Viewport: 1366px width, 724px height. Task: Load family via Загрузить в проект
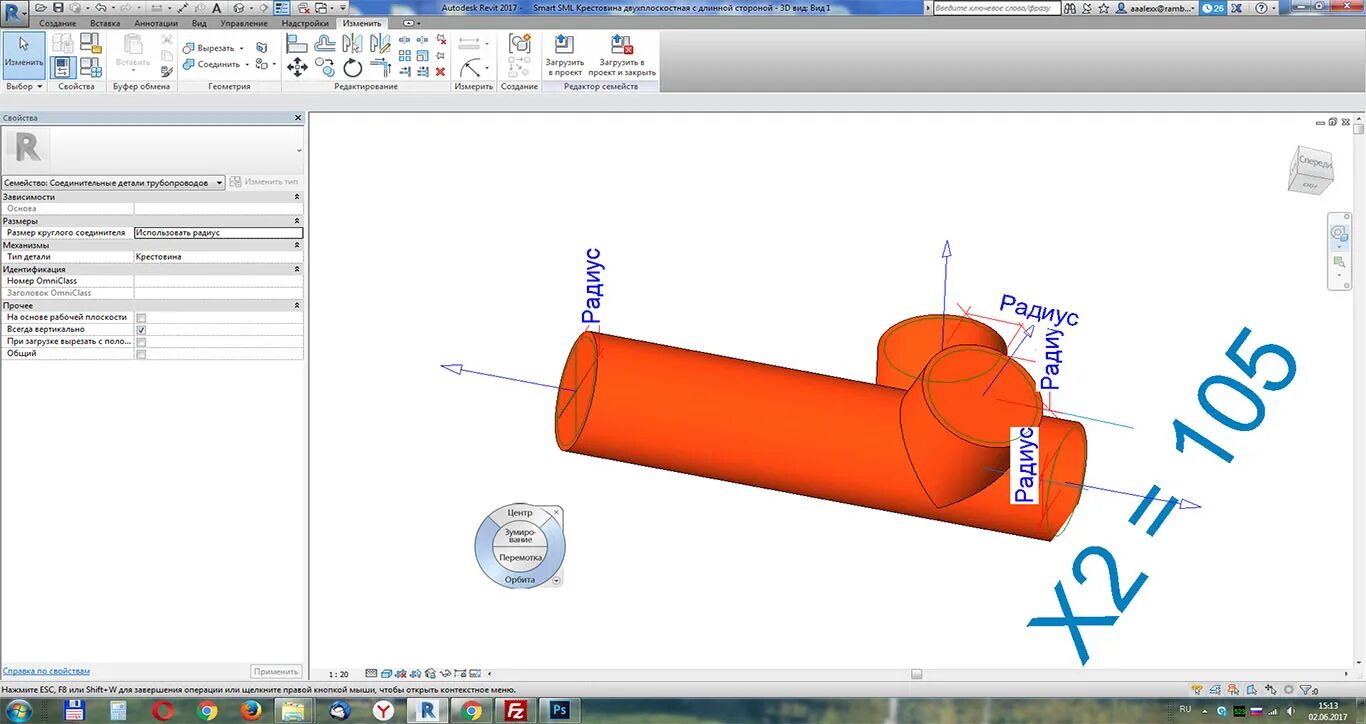[564, 56]
